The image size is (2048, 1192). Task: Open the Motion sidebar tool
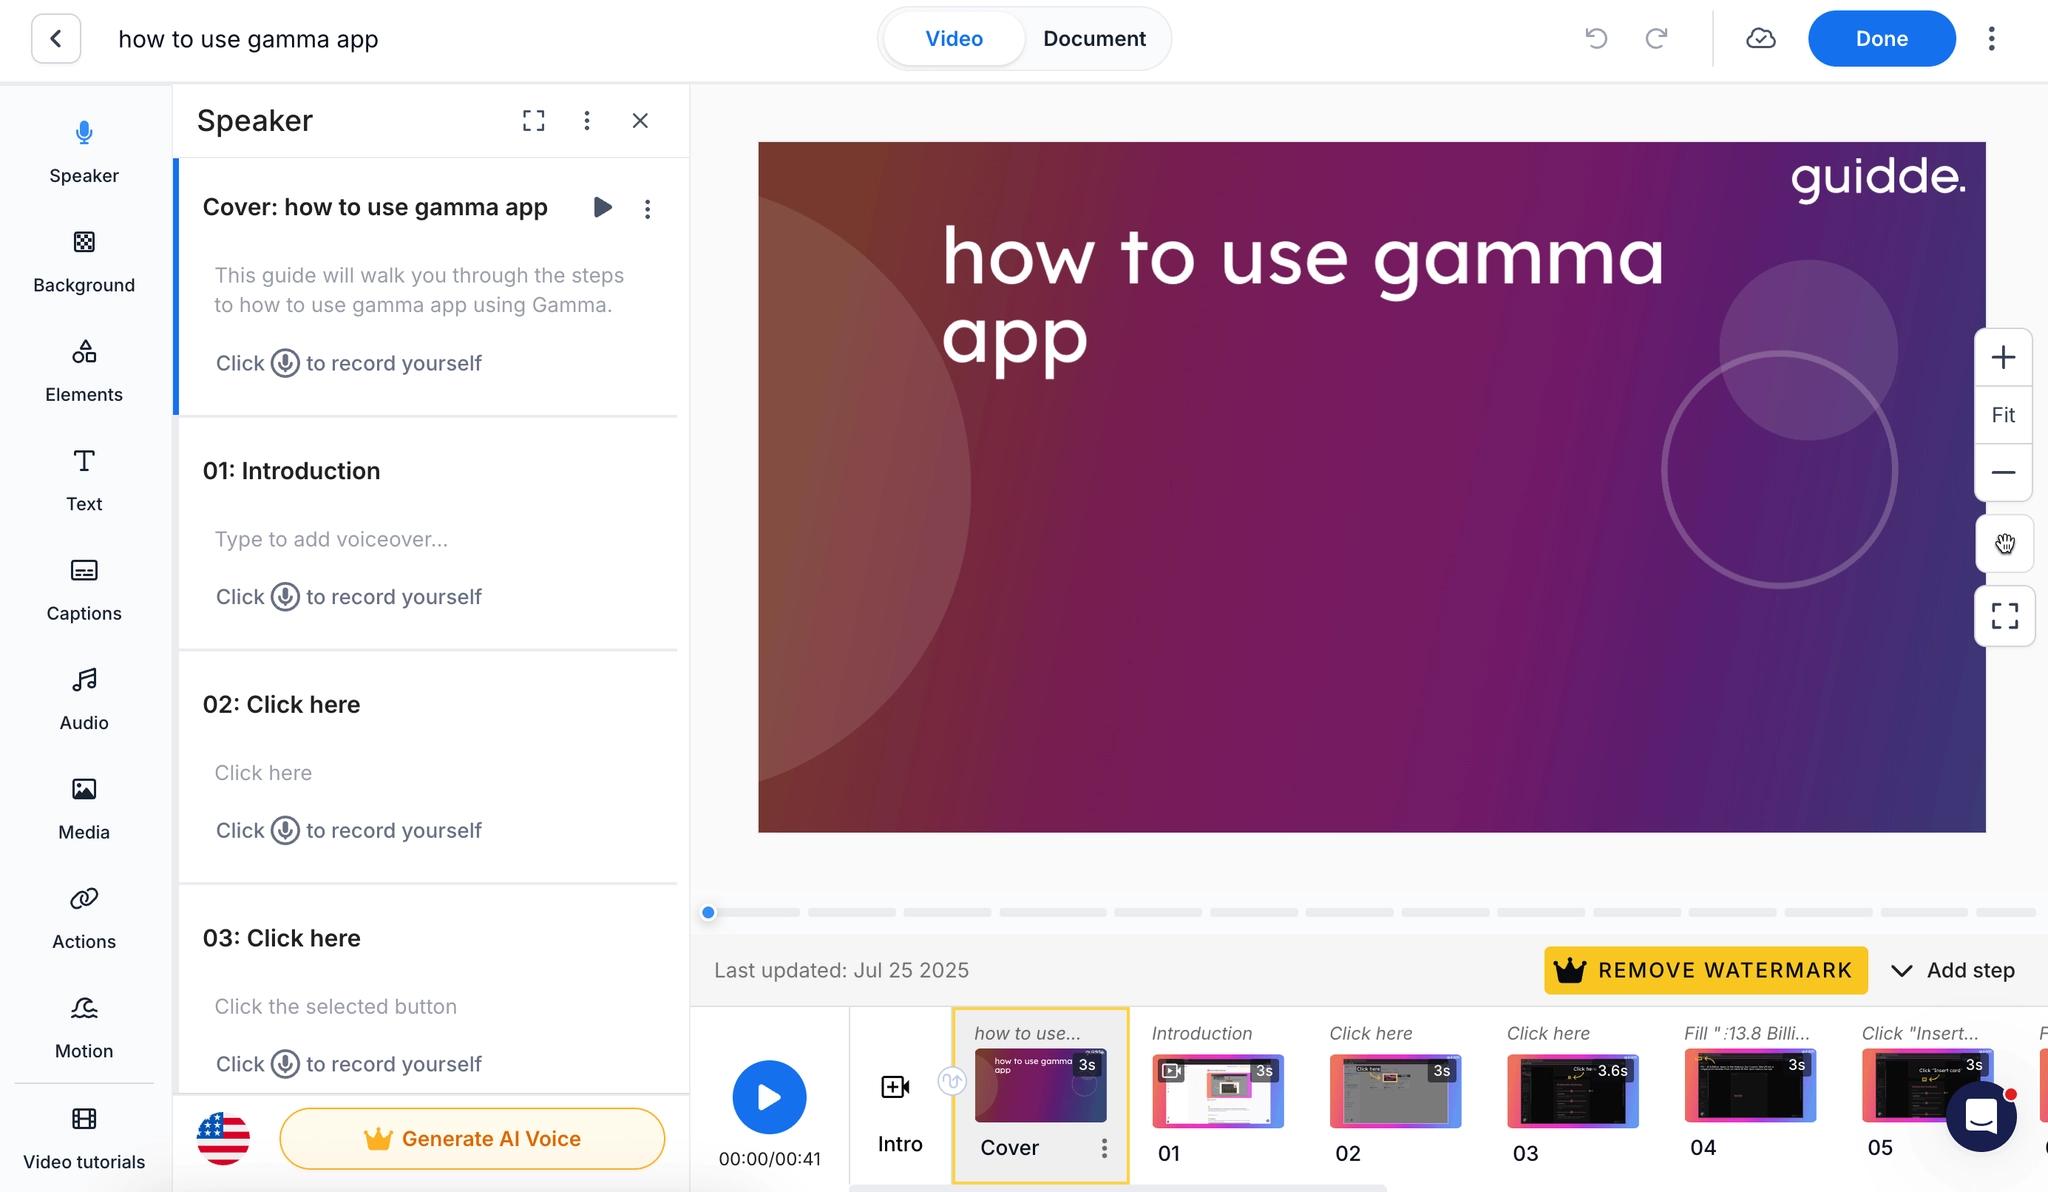(x=84, y=1027)
